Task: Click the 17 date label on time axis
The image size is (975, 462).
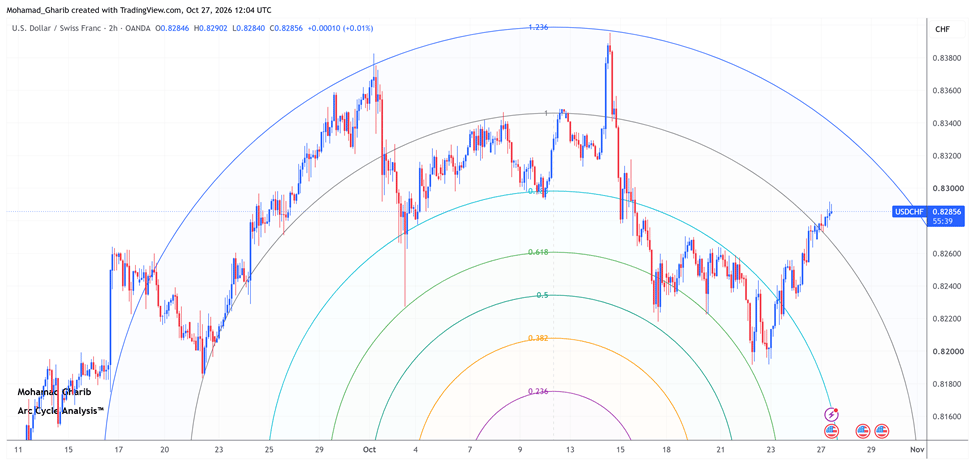Action: 119,450
